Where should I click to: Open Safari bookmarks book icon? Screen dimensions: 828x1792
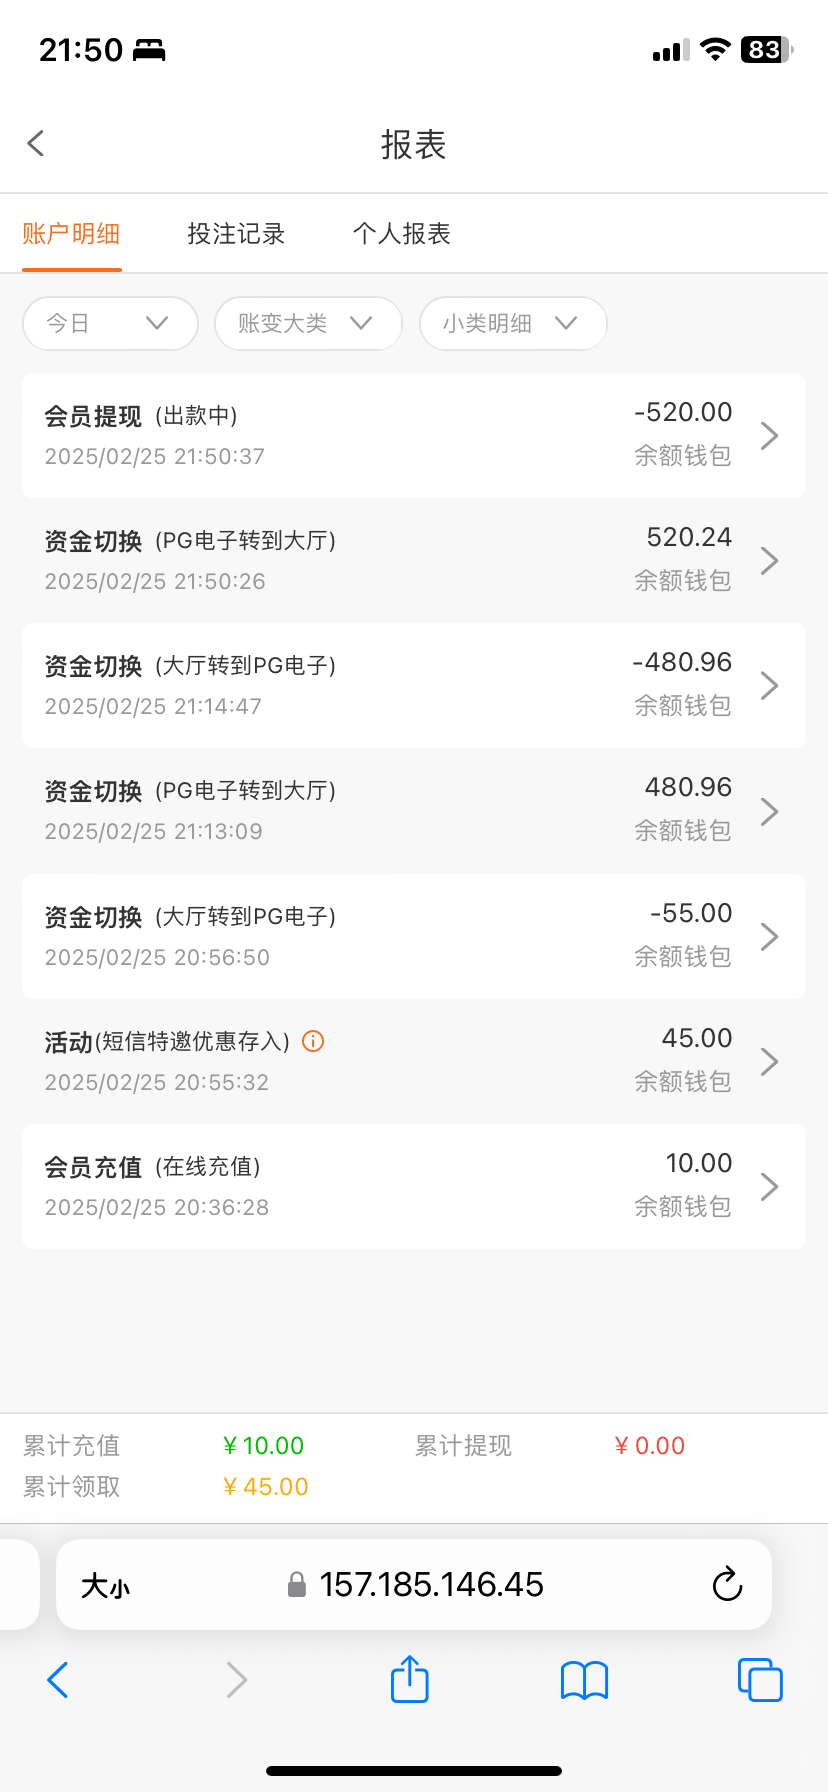pyautogui.click(x=584, y=1680)
